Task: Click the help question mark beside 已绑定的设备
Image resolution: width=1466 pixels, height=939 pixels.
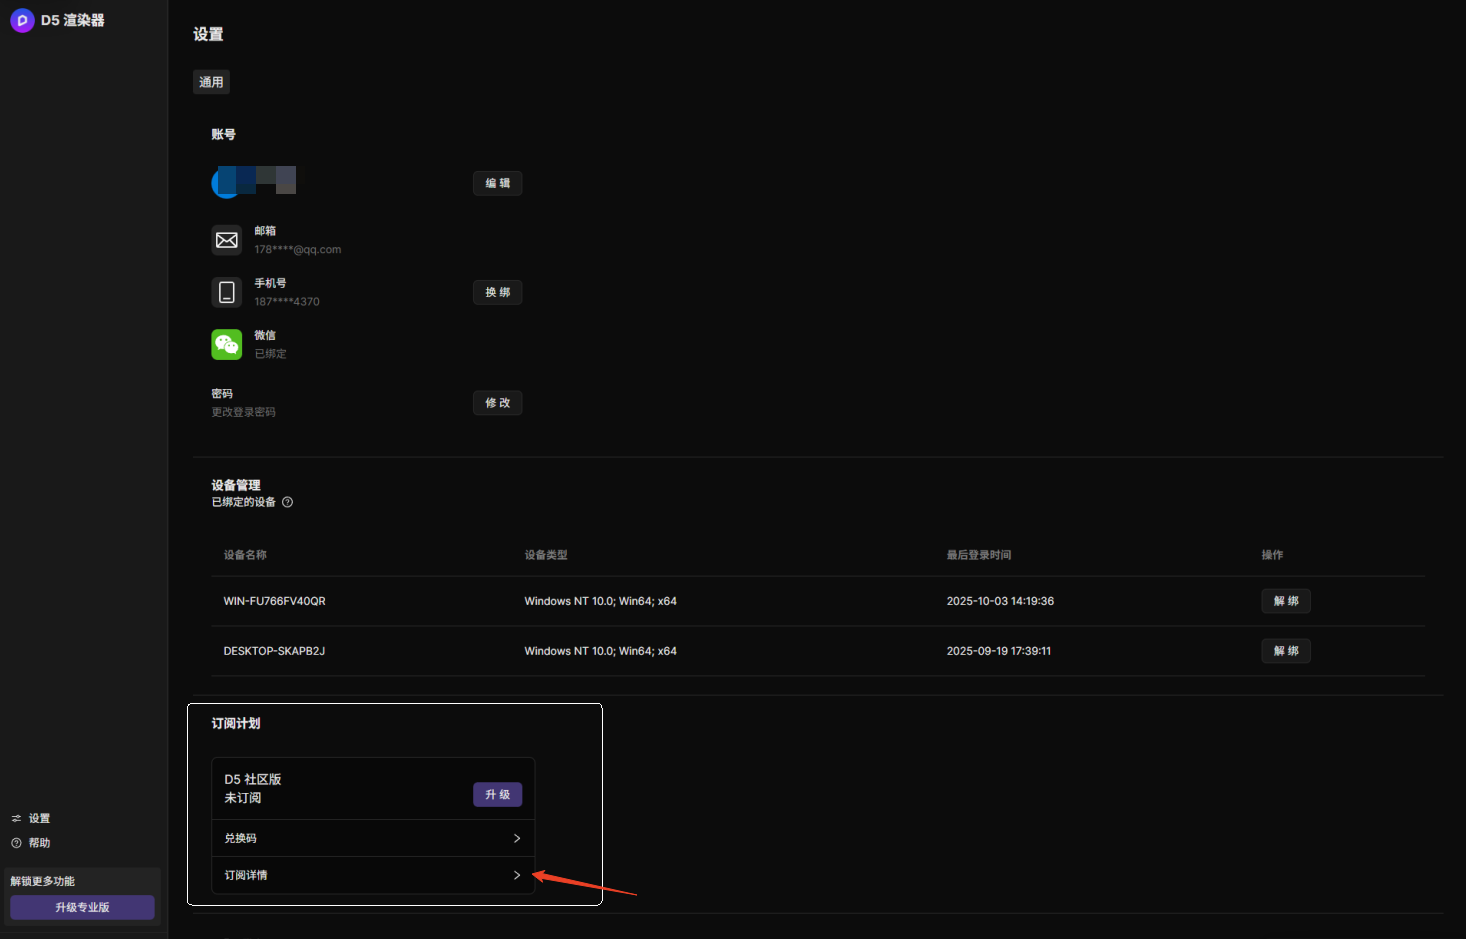Action: 288,502
